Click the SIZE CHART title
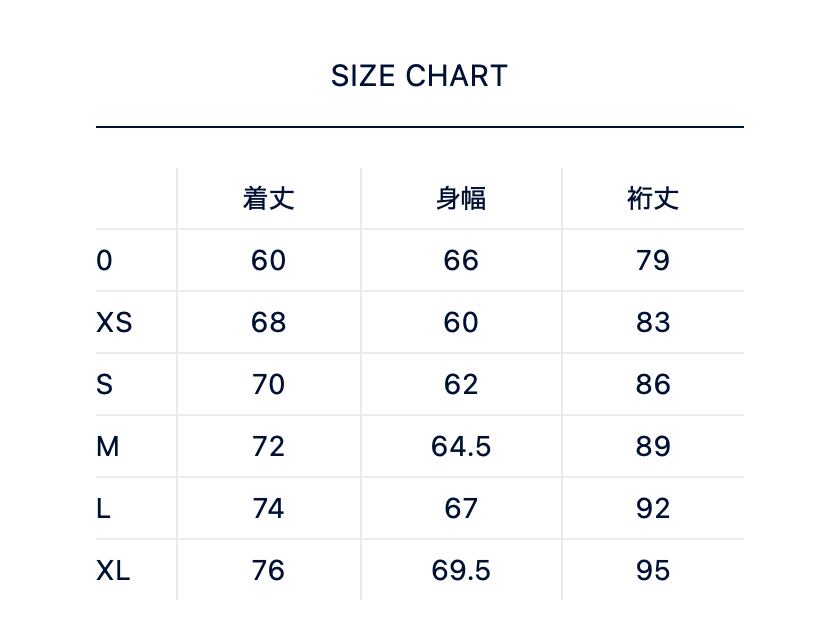 pos(419,76)
